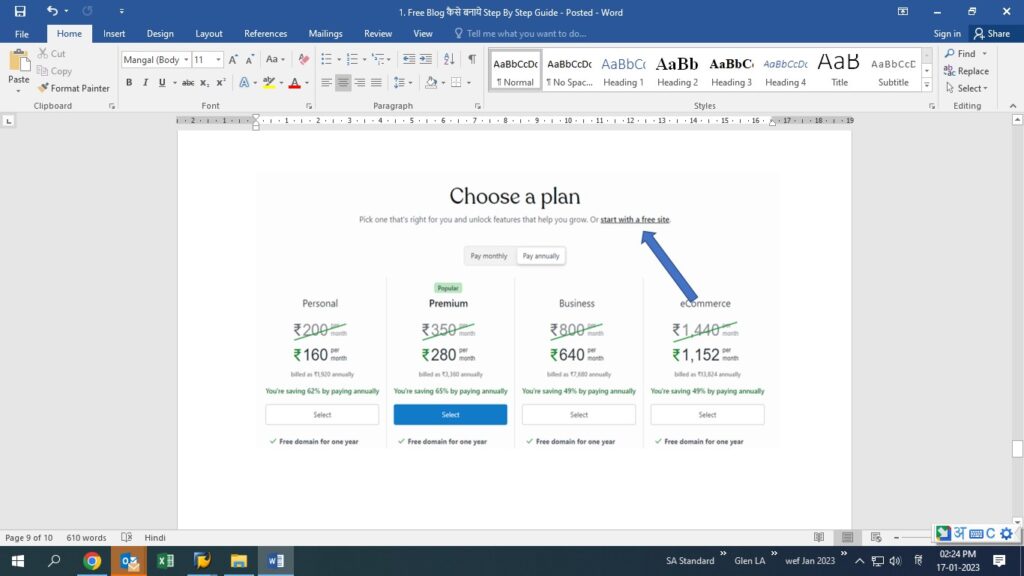
Task: Expand the font size dropdown
Action: pyautogui.click(x=217, y=60)
